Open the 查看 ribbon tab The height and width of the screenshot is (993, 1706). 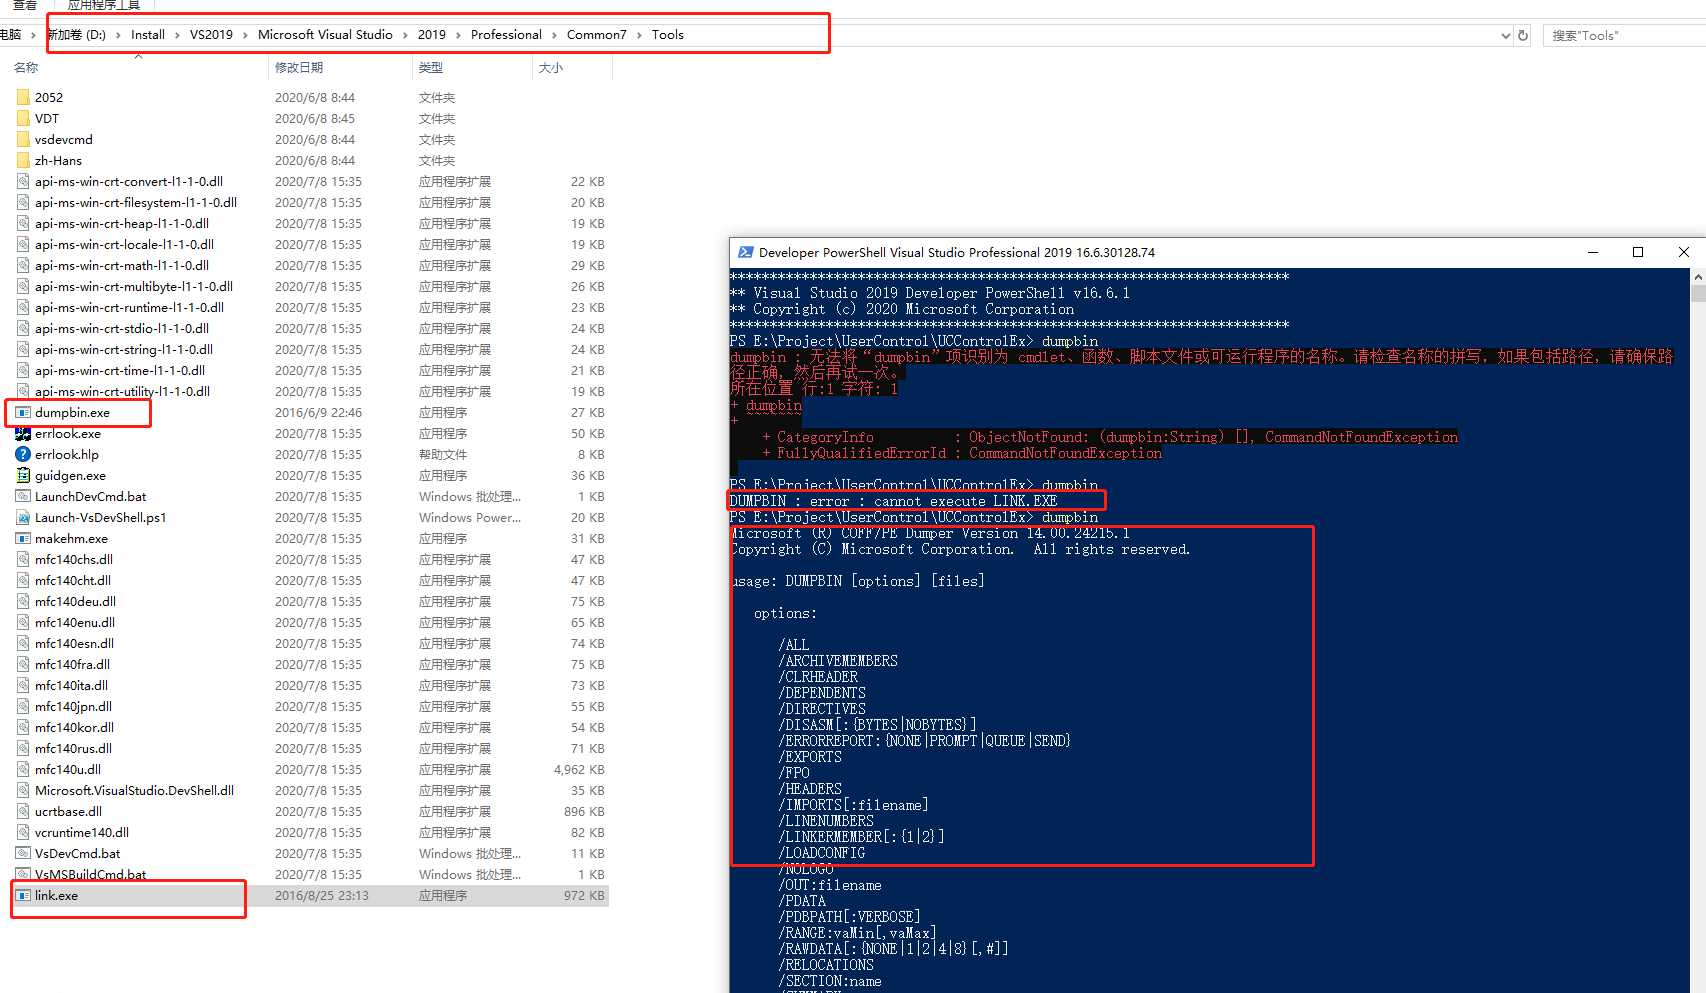click(25, 5)
